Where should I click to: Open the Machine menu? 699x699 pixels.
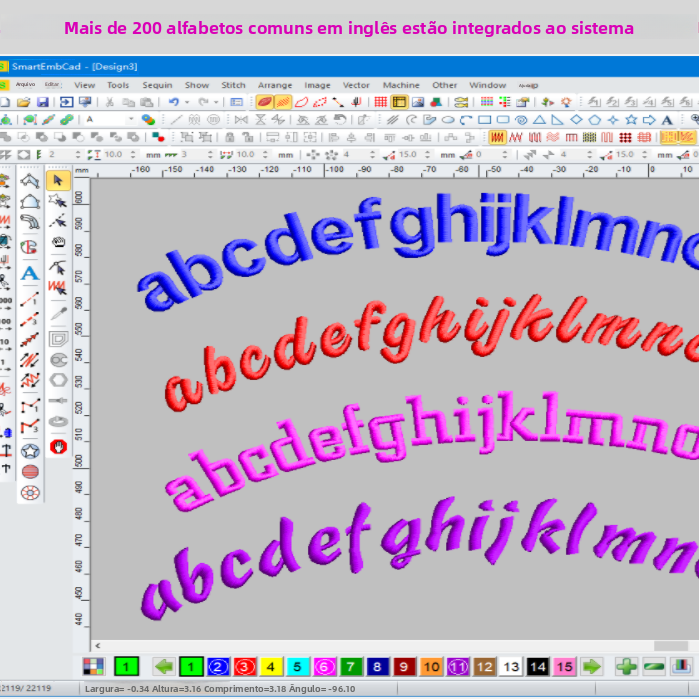tap(401, 85)
